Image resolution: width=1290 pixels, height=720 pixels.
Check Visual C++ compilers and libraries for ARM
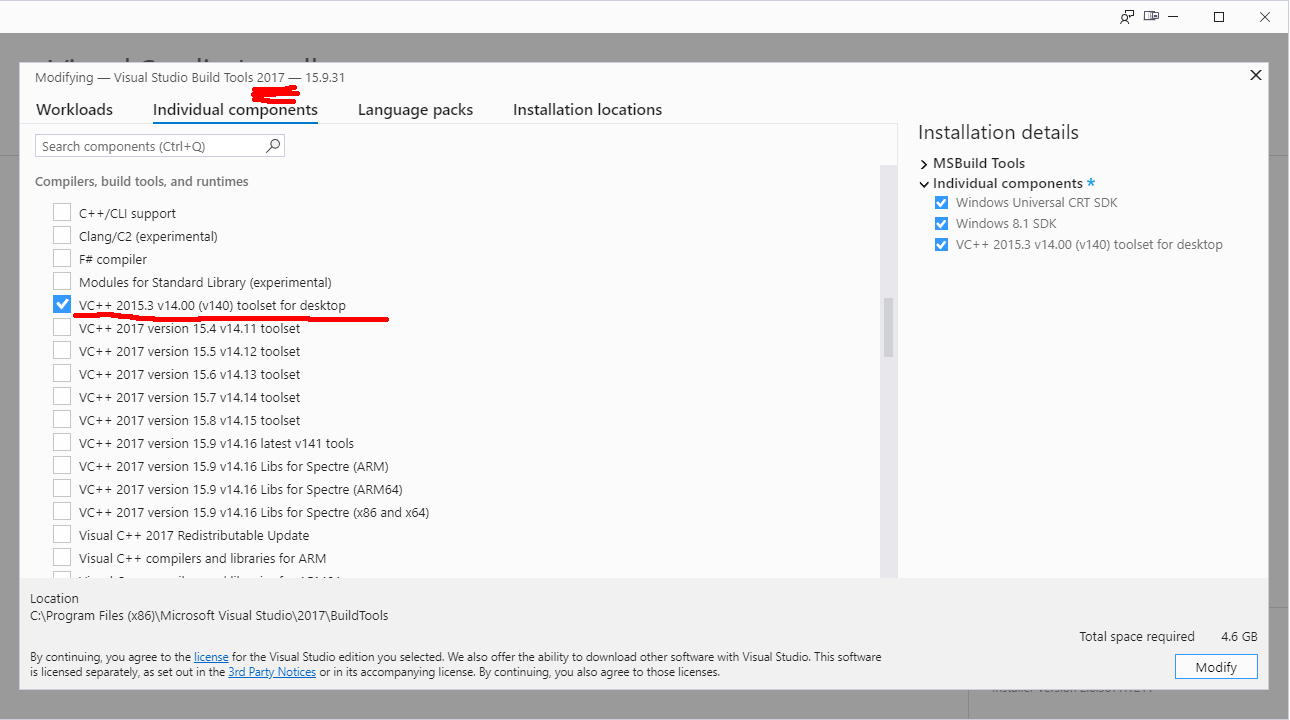click(x=62, y=558)
